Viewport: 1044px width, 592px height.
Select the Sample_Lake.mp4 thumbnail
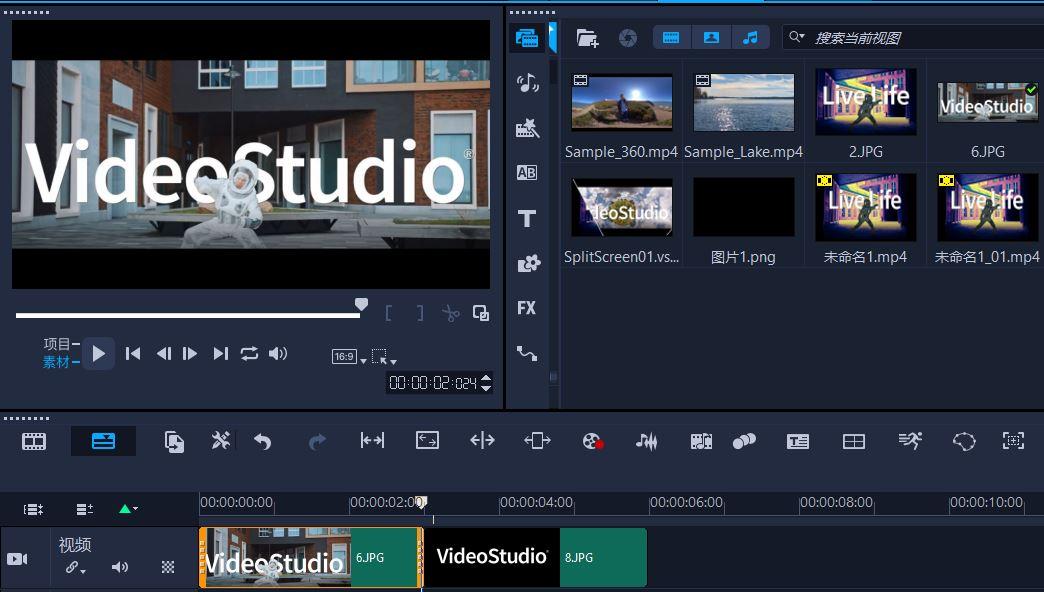click(743, 102)
